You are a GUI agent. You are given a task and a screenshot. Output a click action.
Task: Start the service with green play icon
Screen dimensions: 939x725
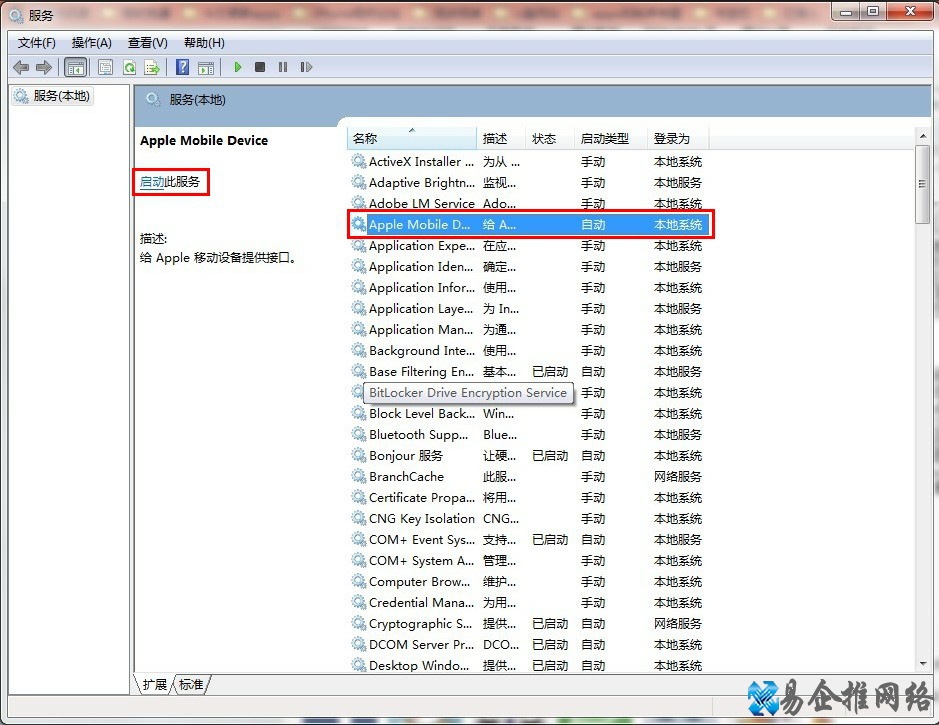(237, 66)
